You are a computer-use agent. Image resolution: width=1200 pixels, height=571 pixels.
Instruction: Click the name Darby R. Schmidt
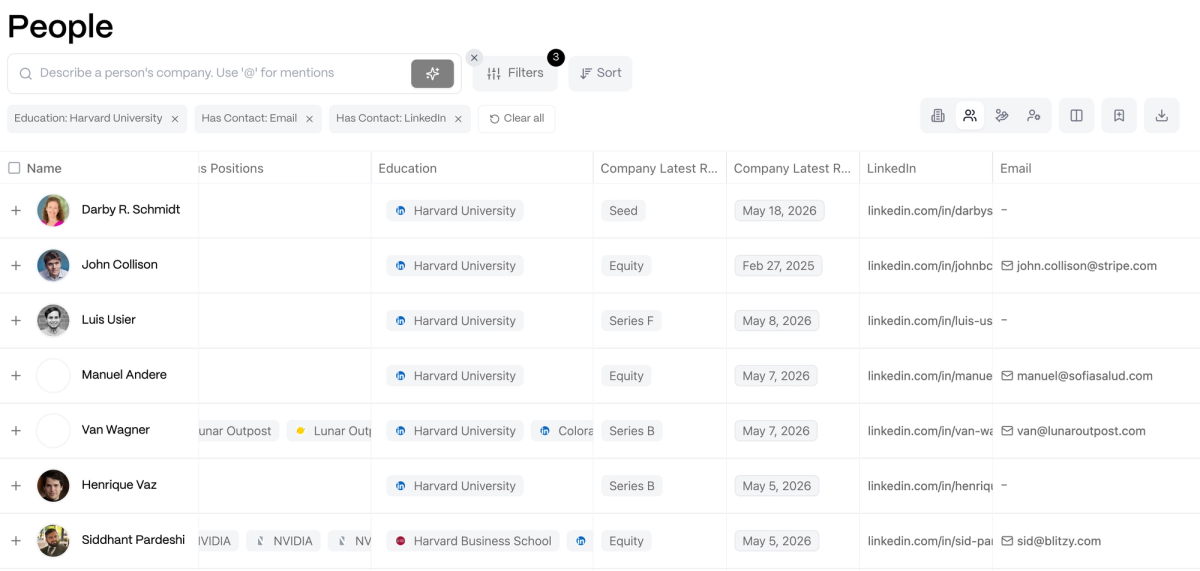131,209
